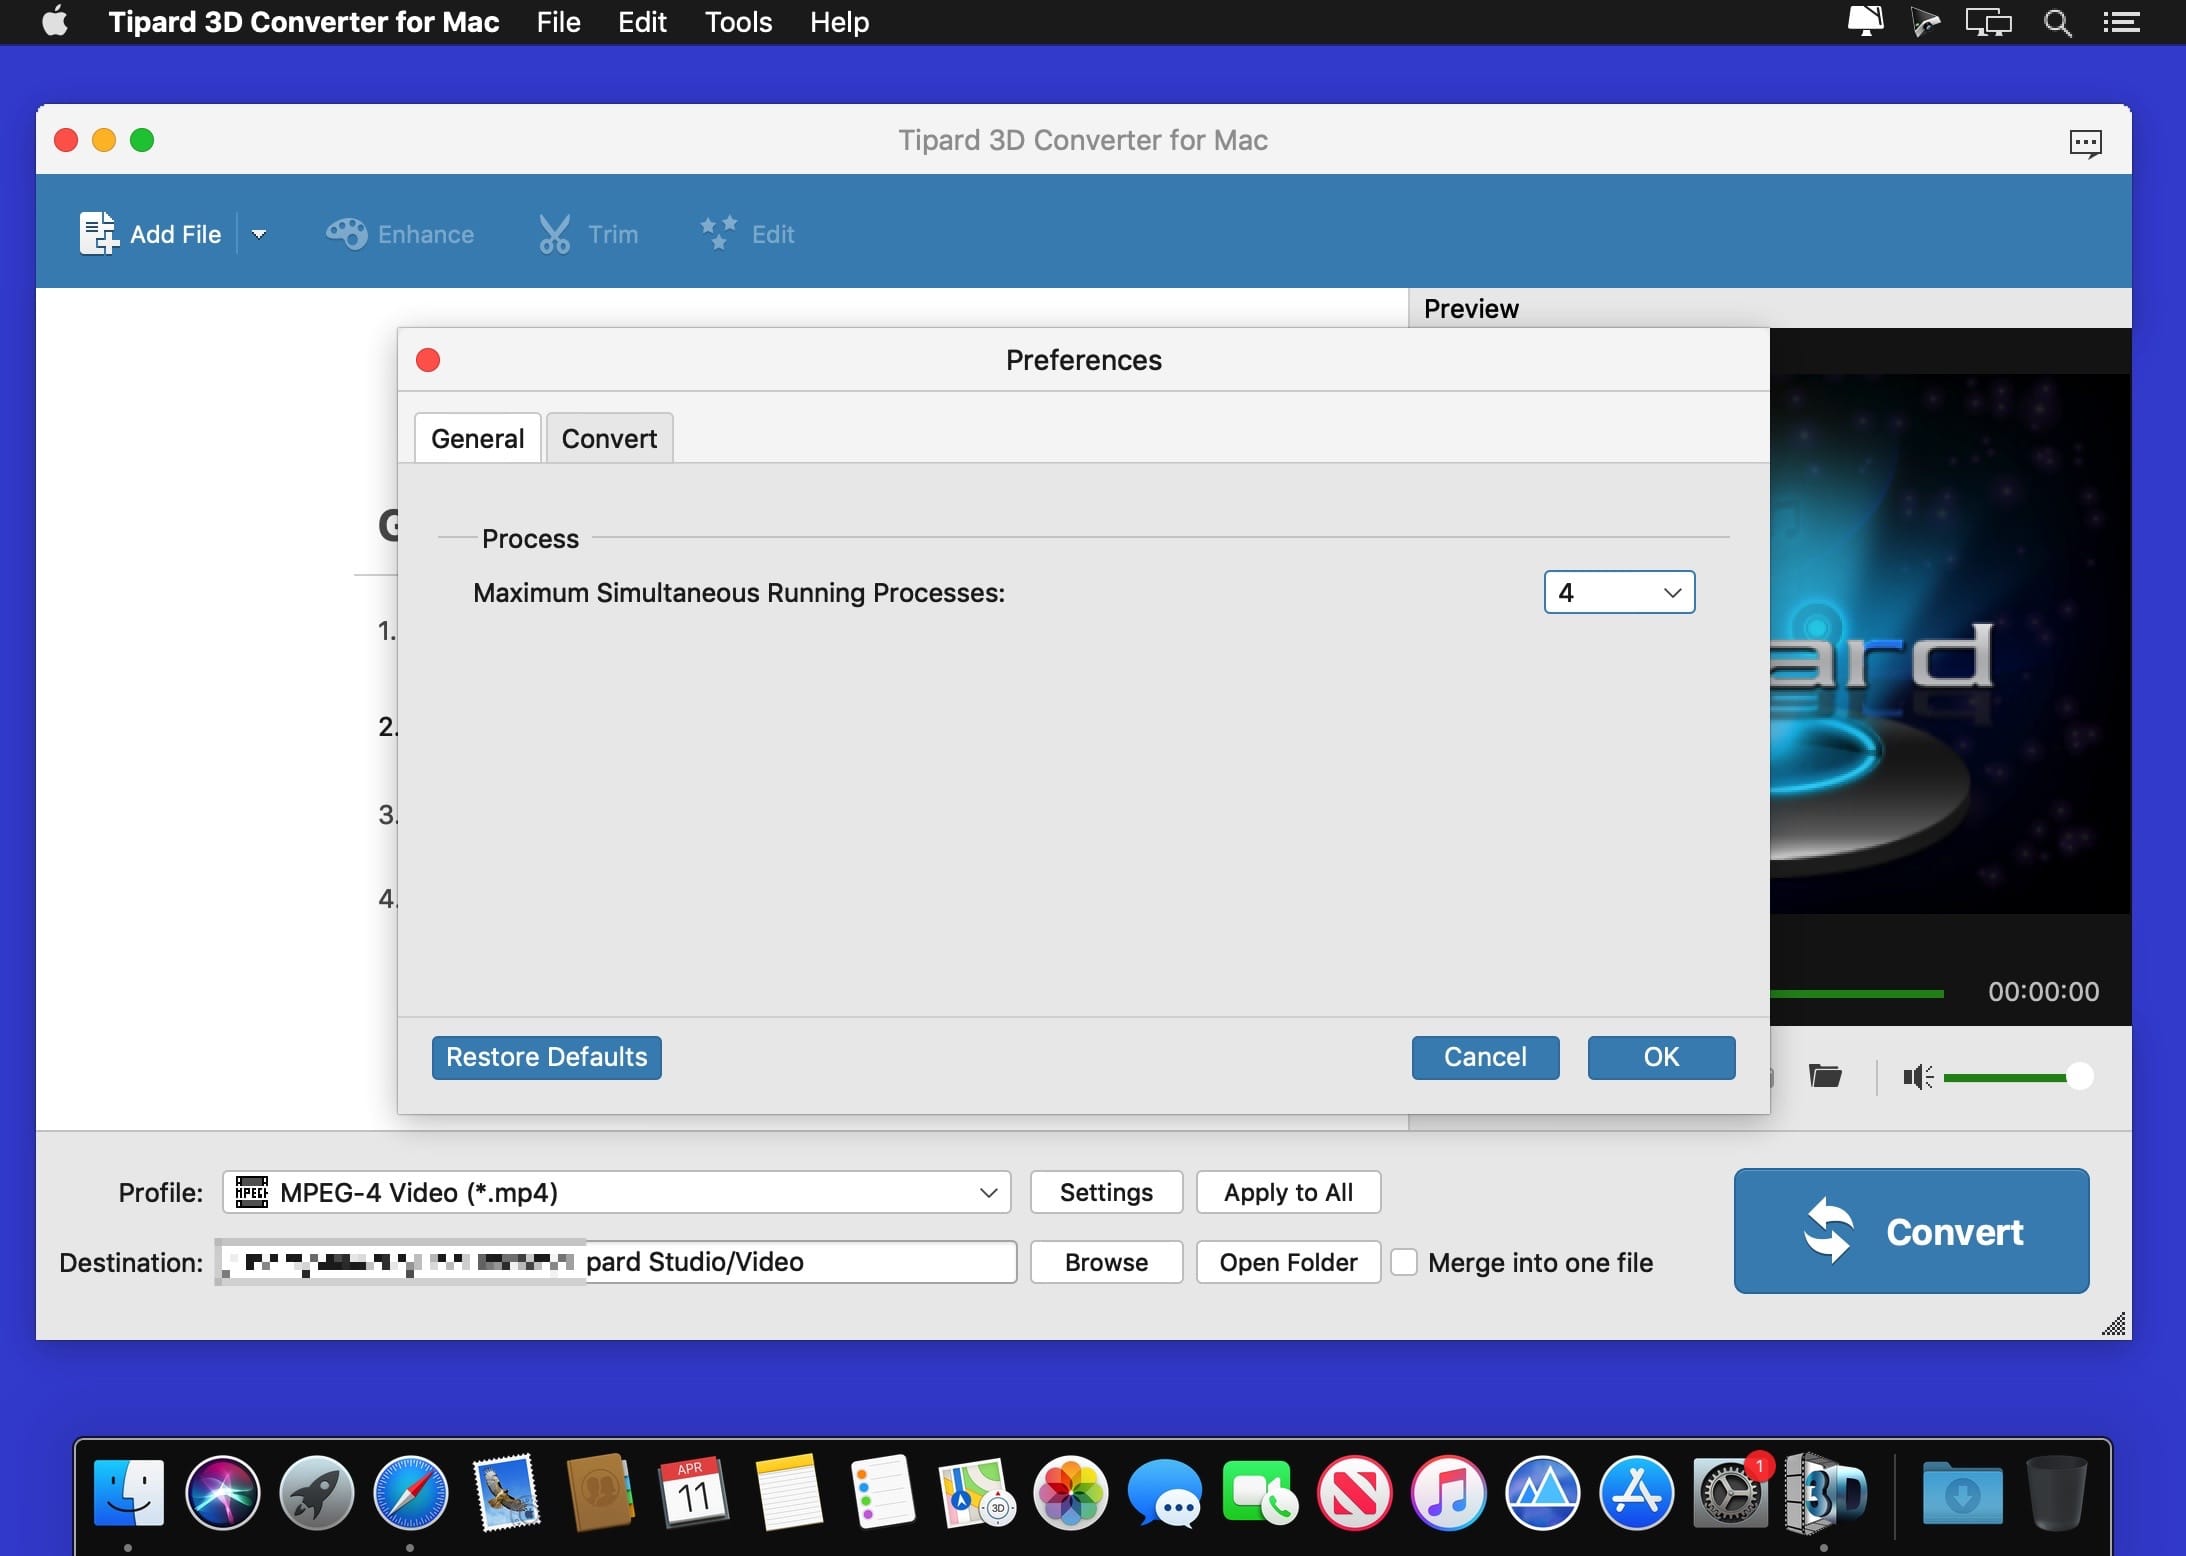Click the Enhance palette icon

[347, 234]
